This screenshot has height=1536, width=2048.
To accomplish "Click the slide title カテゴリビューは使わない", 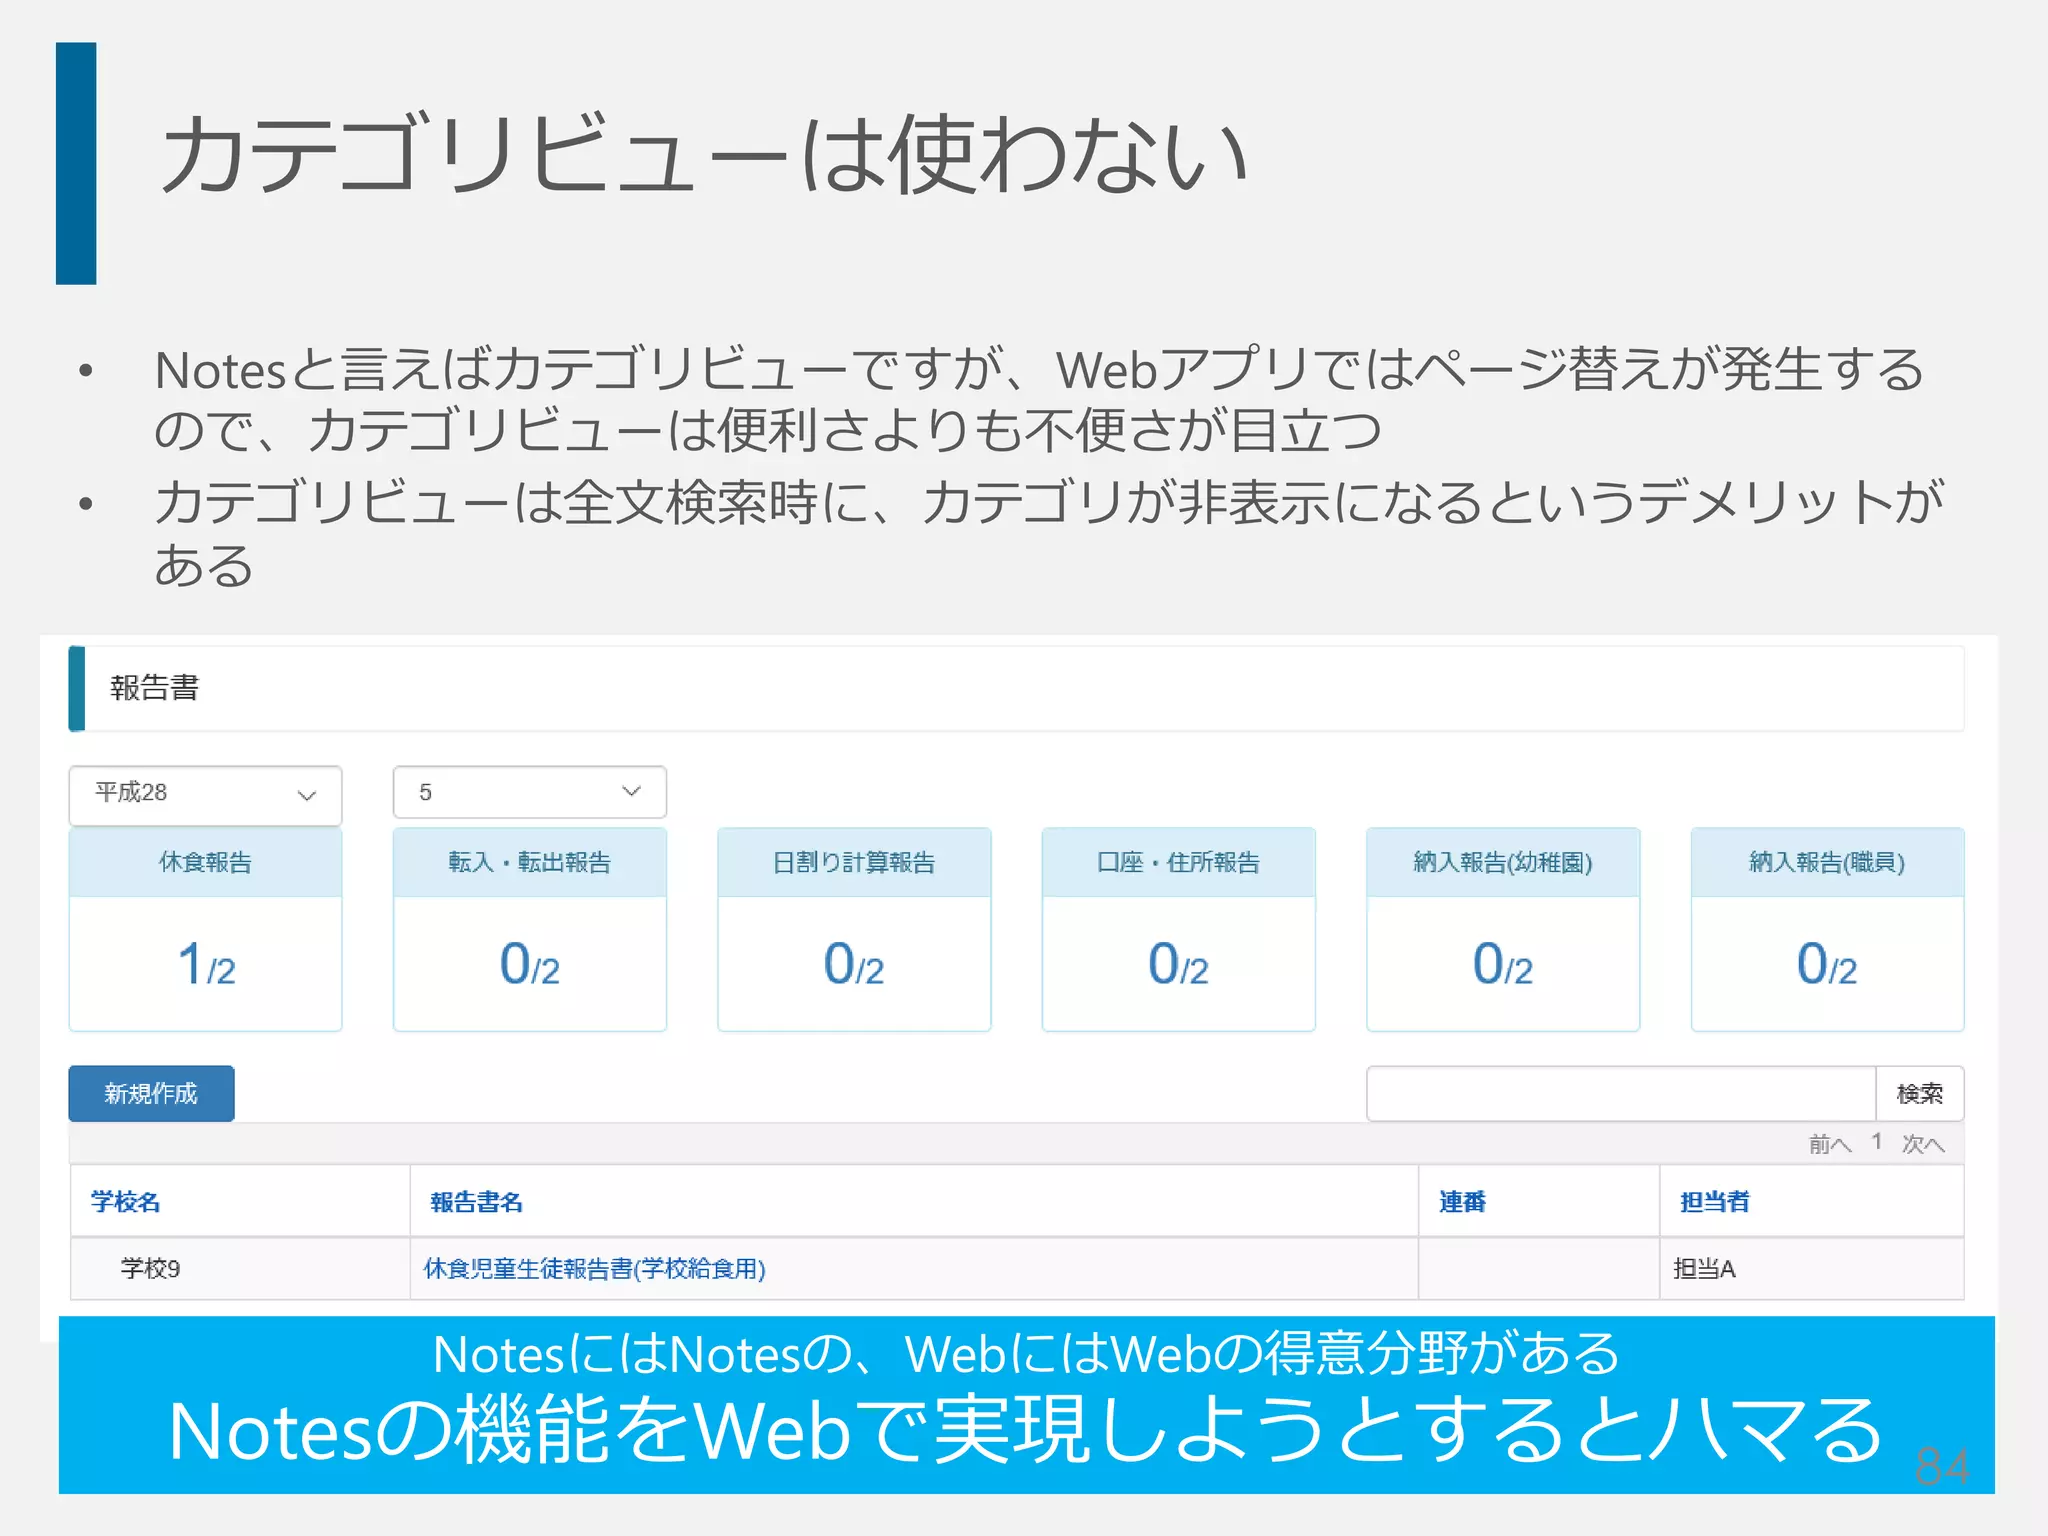I will pyautogui.click(x=704, y=155).
